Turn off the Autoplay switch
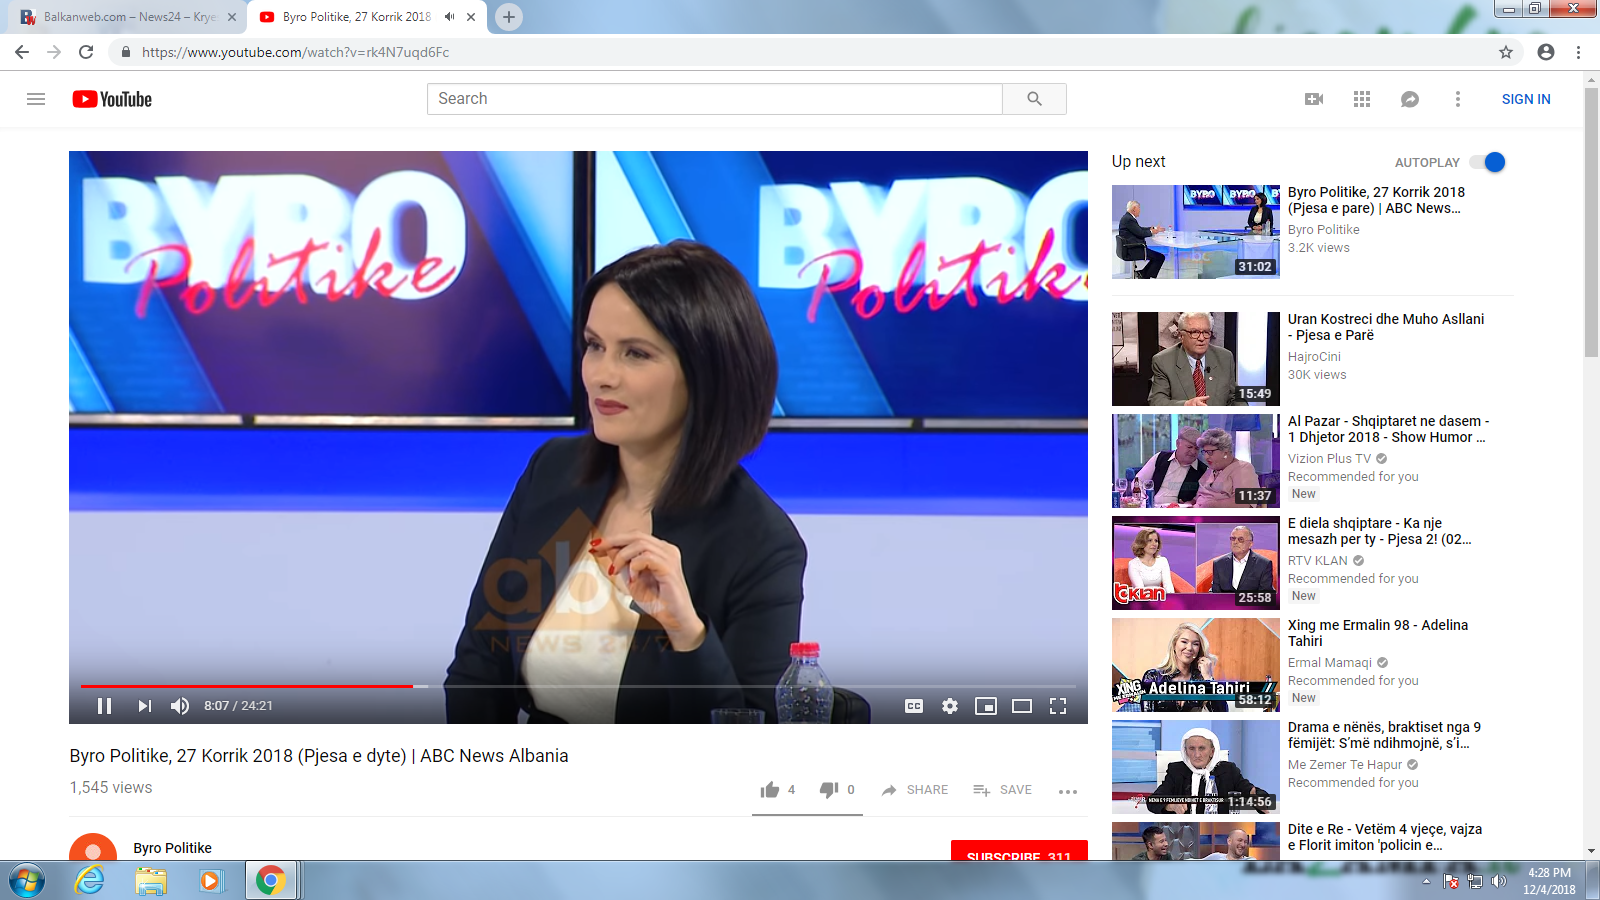1600x900 pixels. (1488, 162)
